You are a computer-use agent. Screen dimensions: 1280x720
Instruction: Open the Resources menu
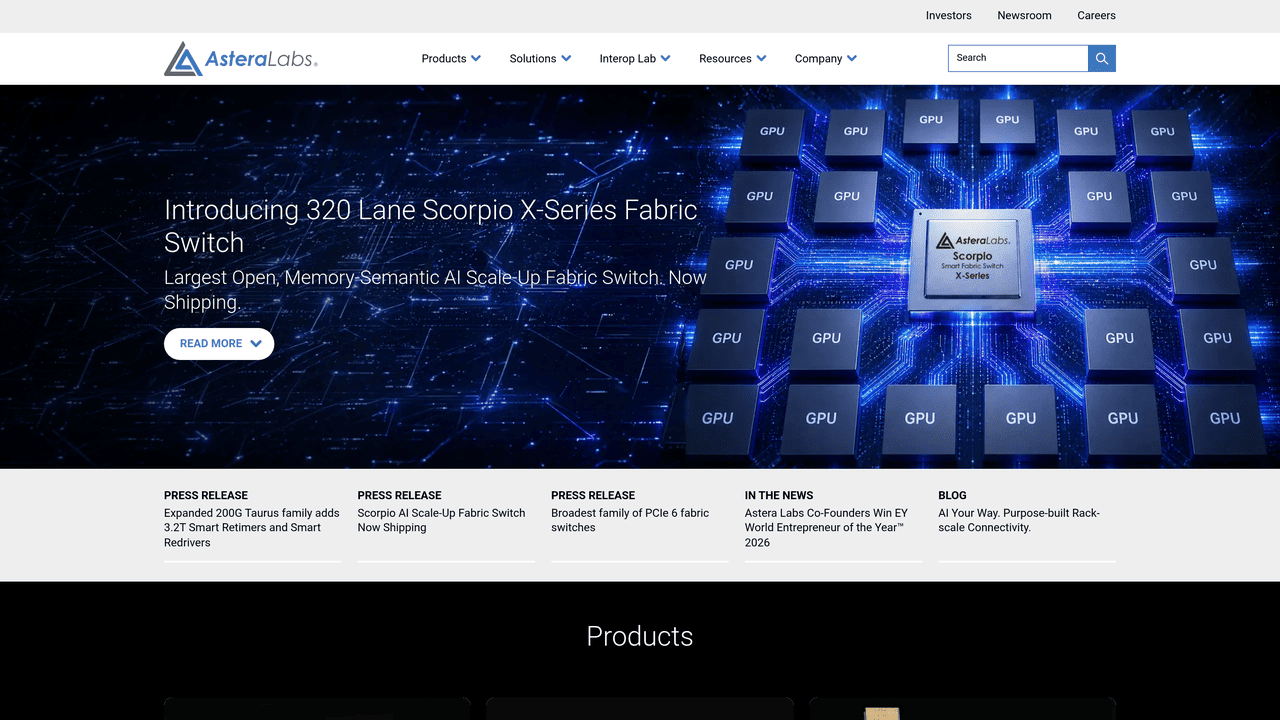click(x=725, y=59)
